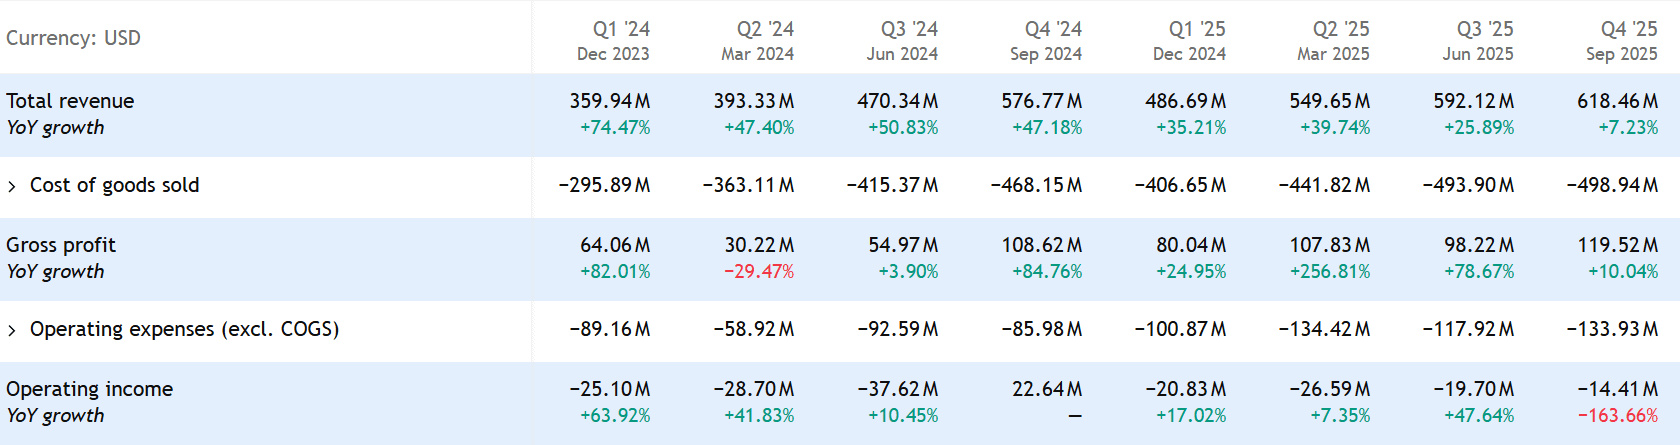Click the Total revenue row label
Viewport: 1680px width, 445px height.
point(70,101)
